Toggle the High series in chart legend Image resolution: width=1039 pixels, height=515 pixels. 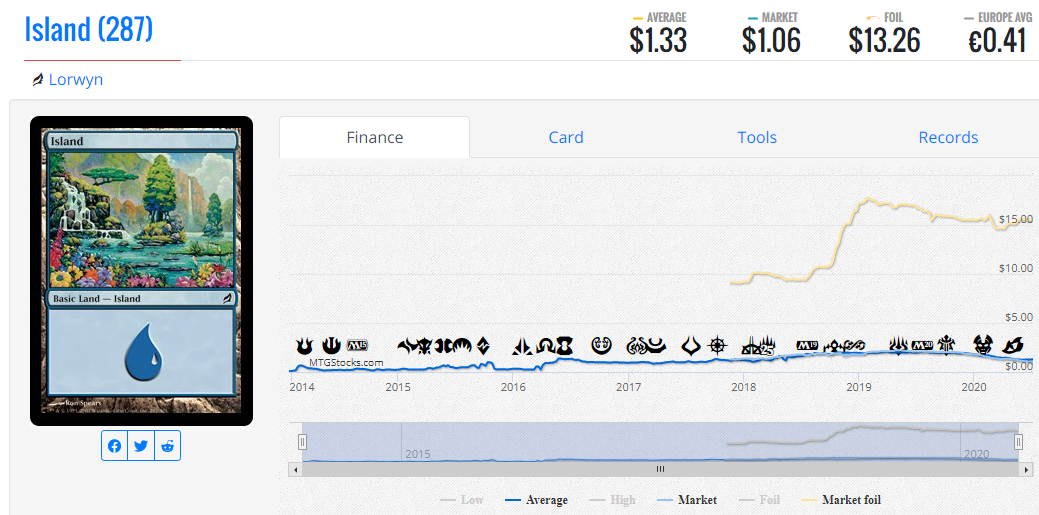pos(613,500)
